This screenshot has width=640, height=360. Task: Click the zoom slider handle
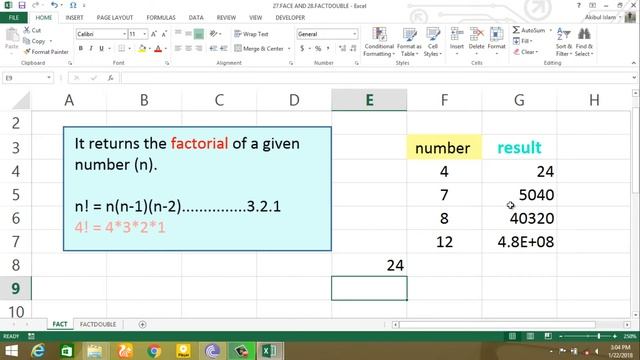point(599,336)
